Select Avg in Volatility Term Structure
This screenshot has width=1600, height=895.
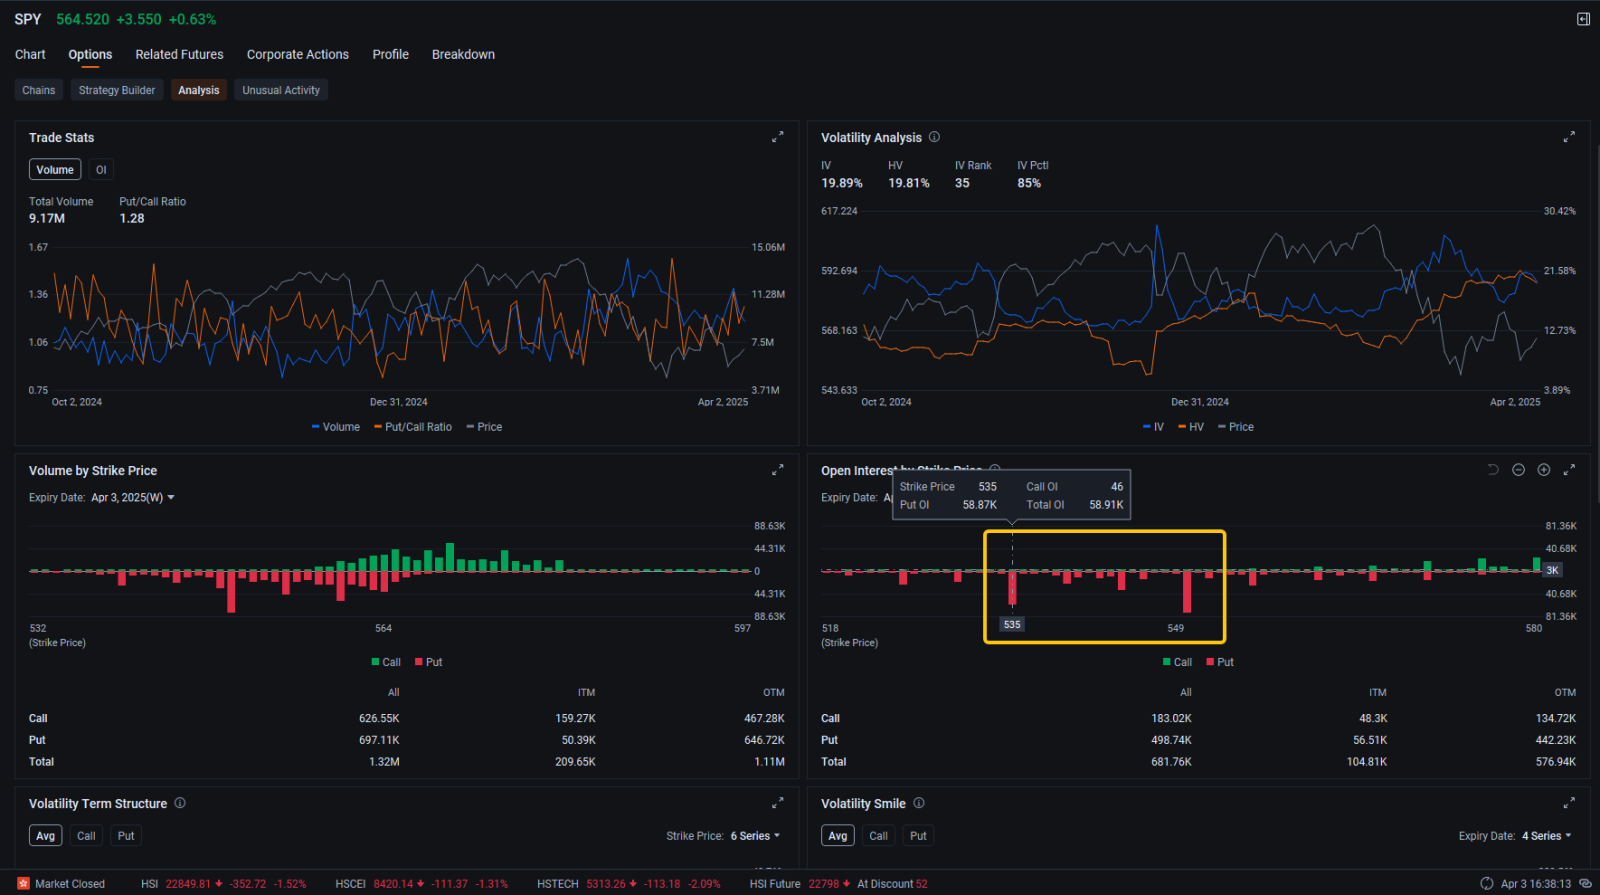pos(46,836)
